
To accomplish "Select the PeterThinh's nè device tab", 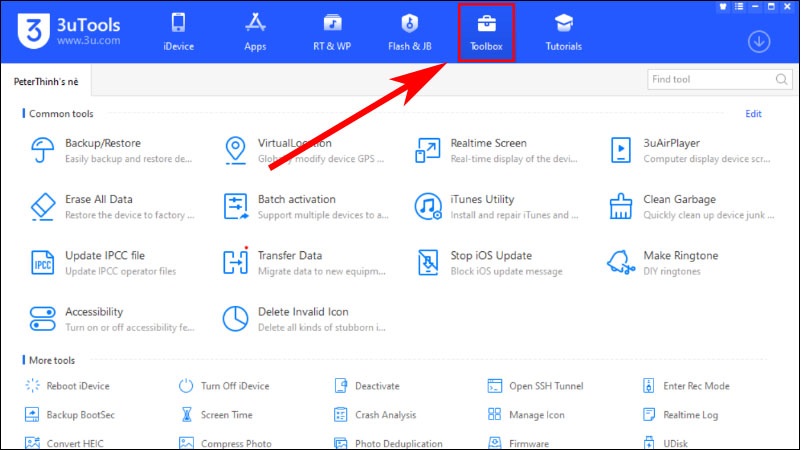I will pos(46,81).
